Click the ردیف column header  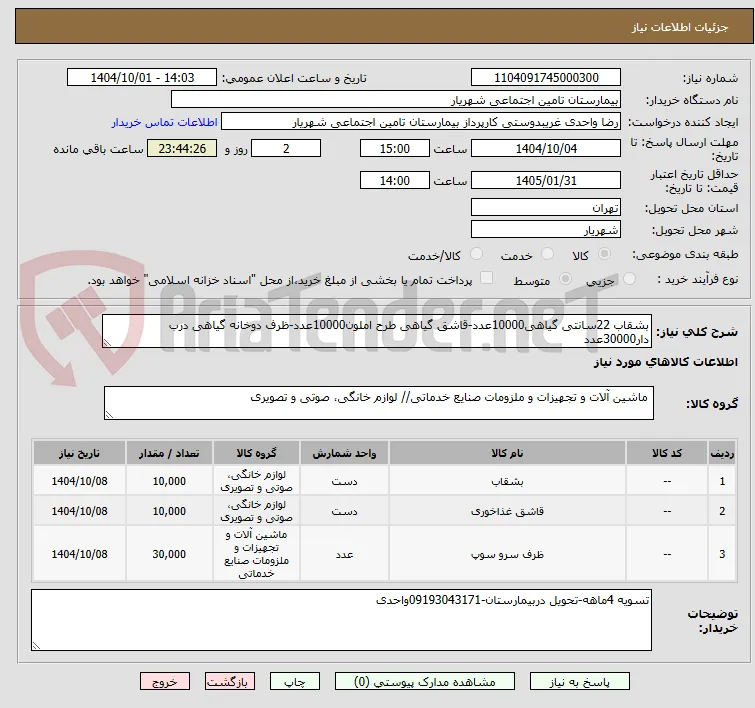[722, 453]
